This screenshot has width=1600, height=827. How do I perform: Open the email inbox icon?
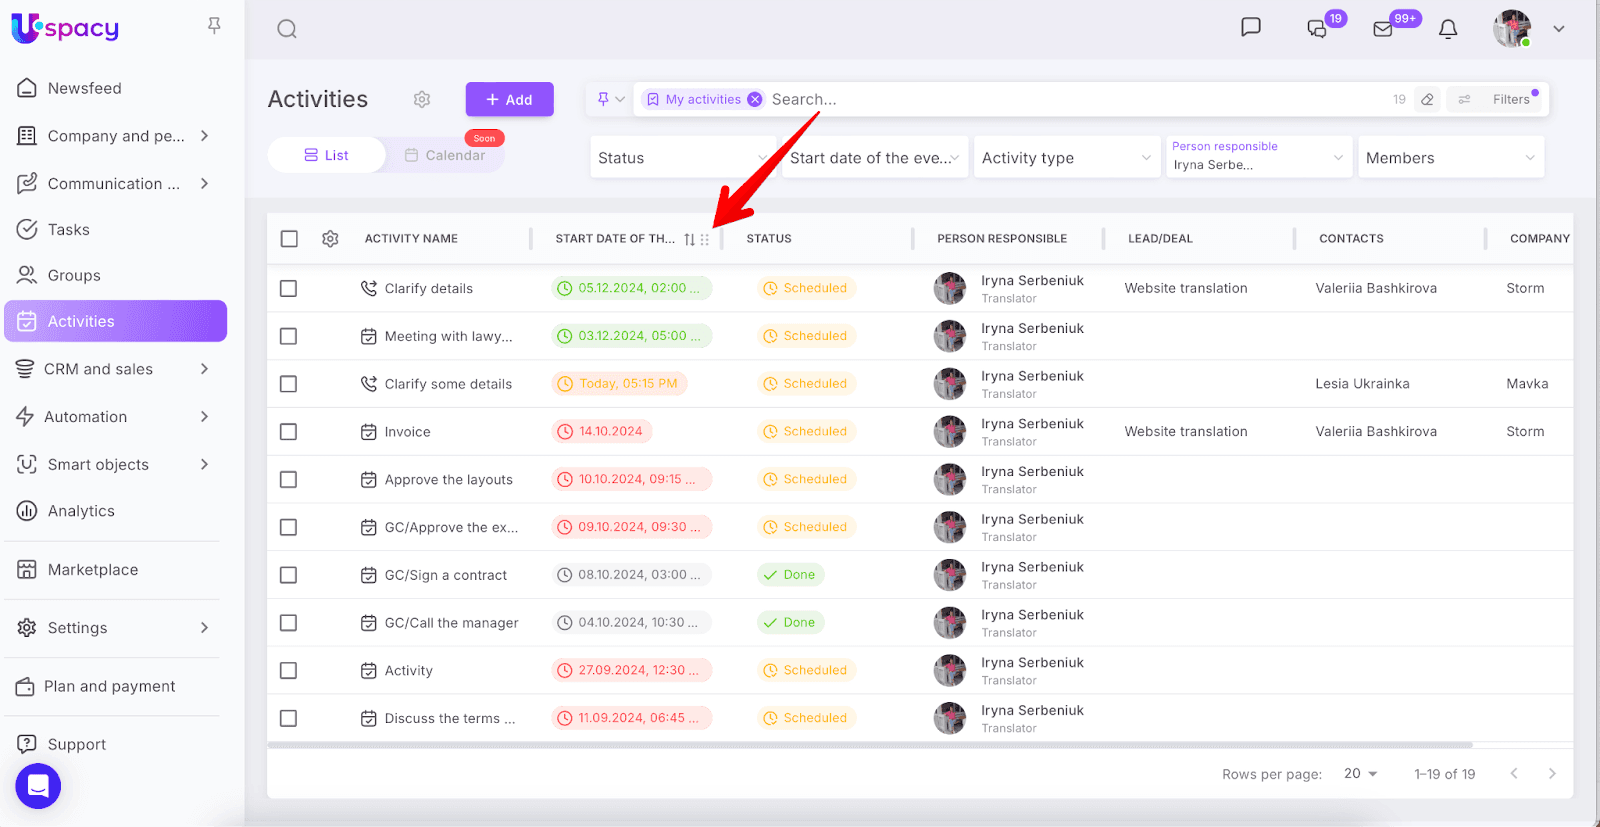1383,29
